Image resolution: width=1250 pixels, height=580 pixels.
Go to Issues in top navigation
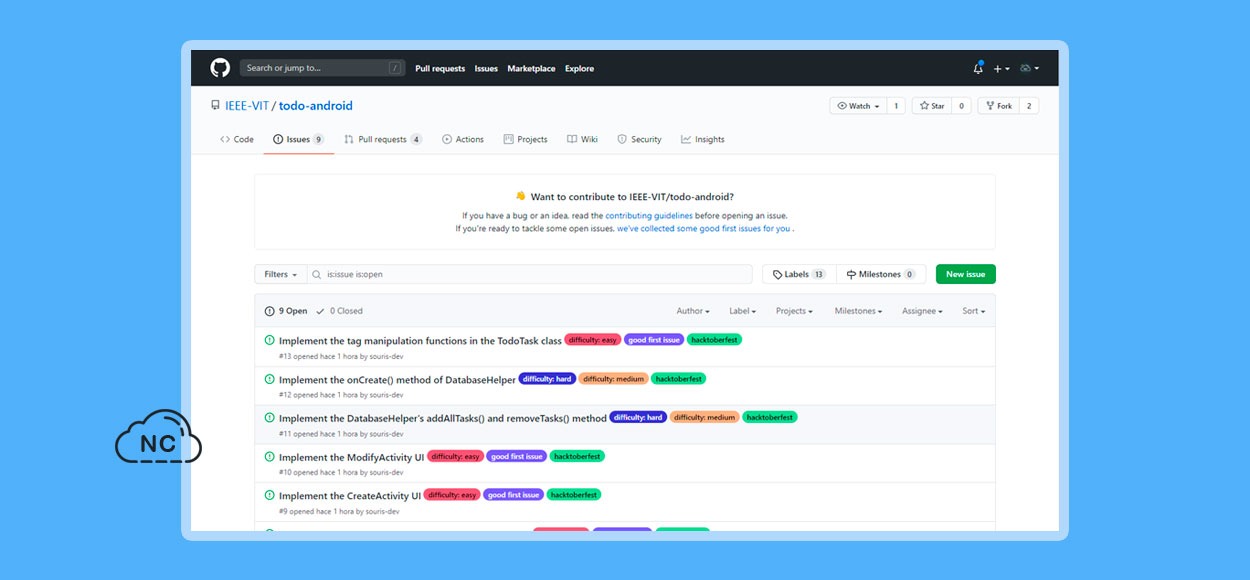click(x=486, y=69)
